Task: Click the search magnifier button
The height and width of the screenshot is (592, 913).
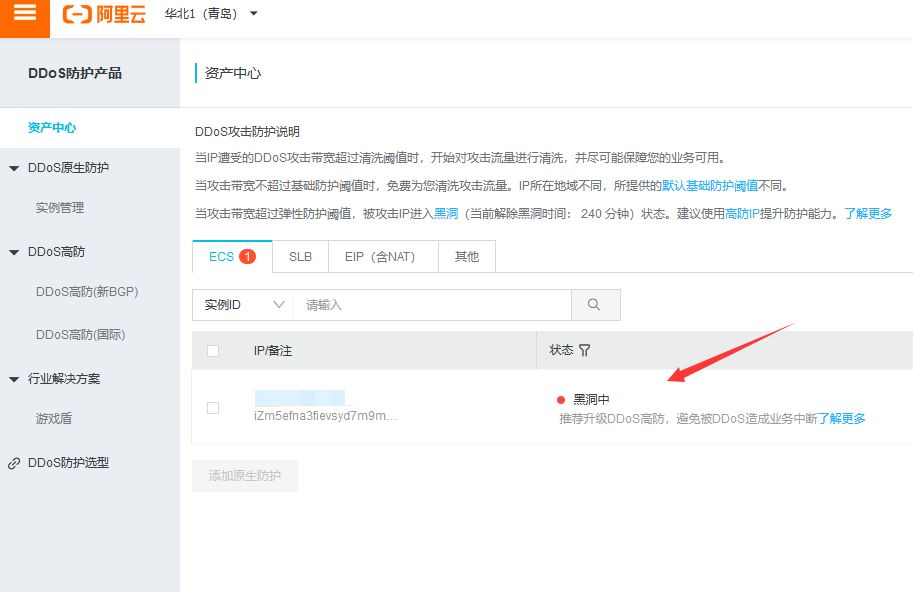Action: (595, 305)
